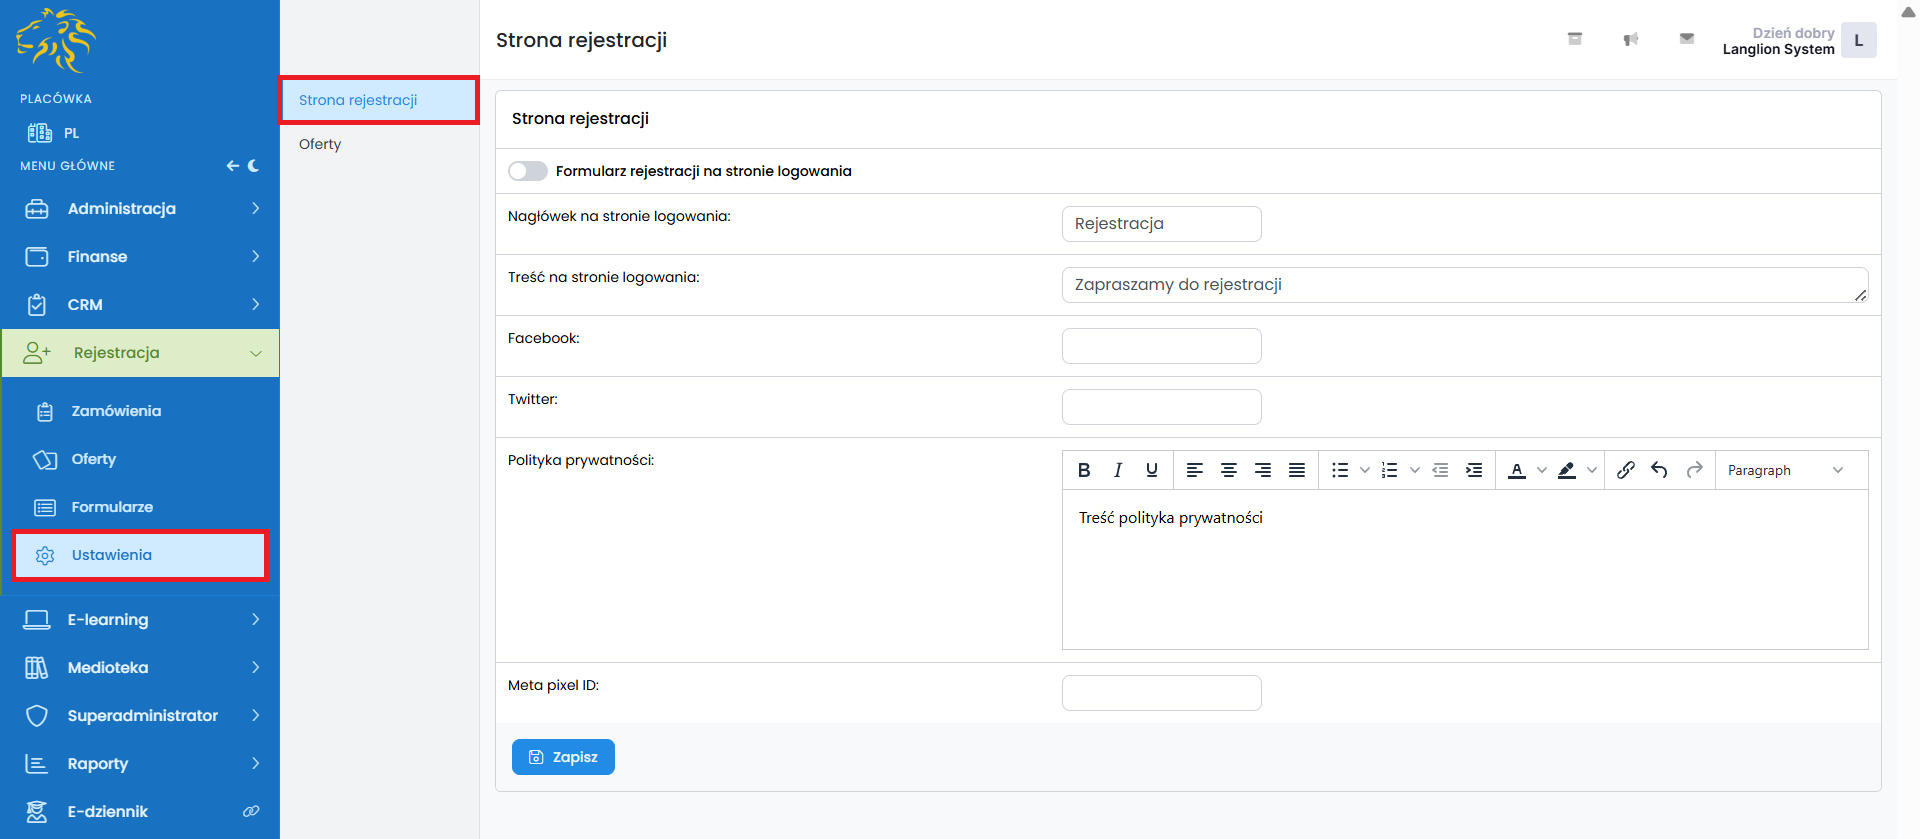Open the Oferty settings tab
This screenshot has height=839, width=1920.
[x=320, y=144]
